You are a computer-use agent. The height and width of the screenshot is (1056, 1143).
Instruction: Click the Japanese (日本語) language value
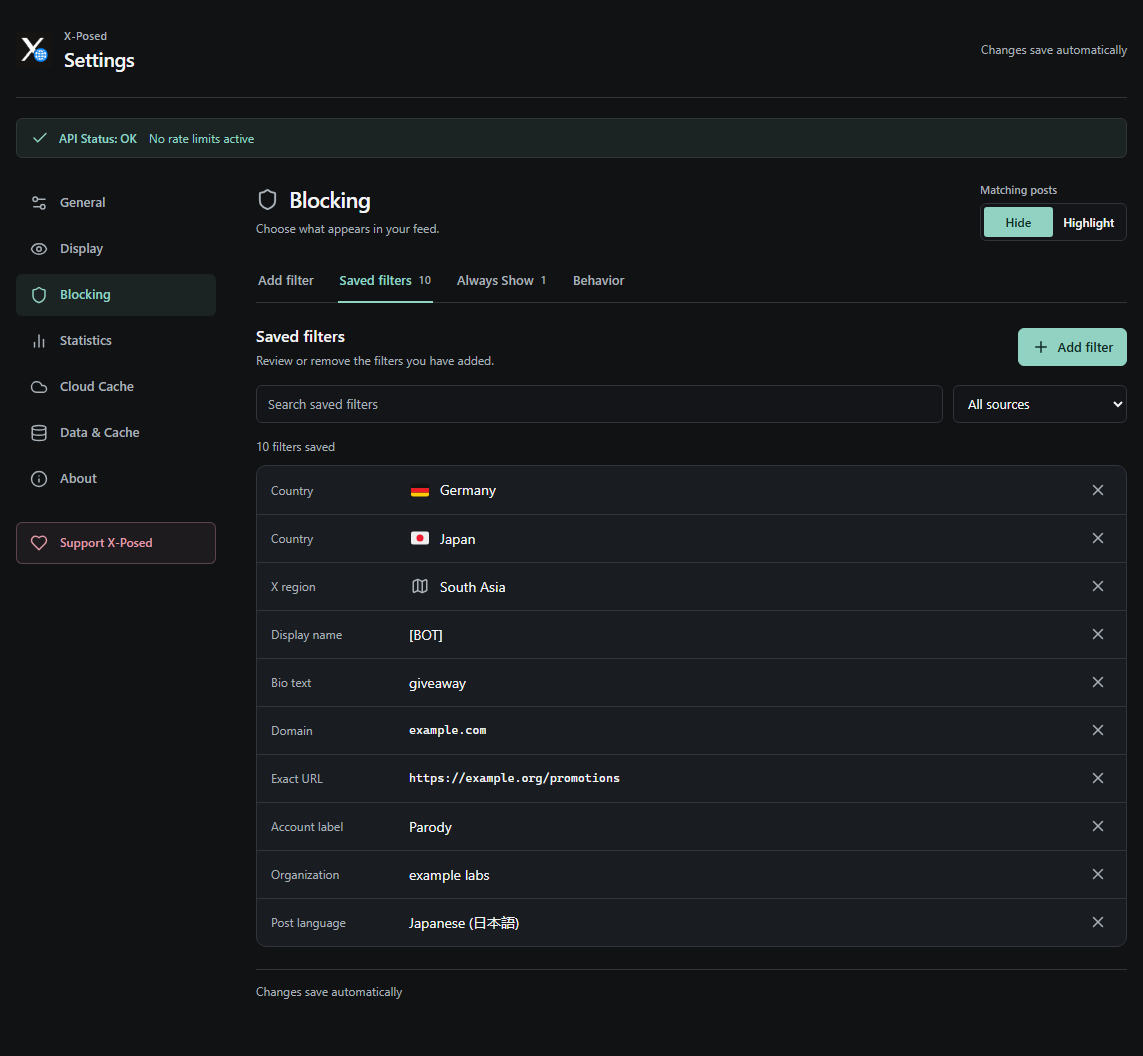[x=464, y=923]
